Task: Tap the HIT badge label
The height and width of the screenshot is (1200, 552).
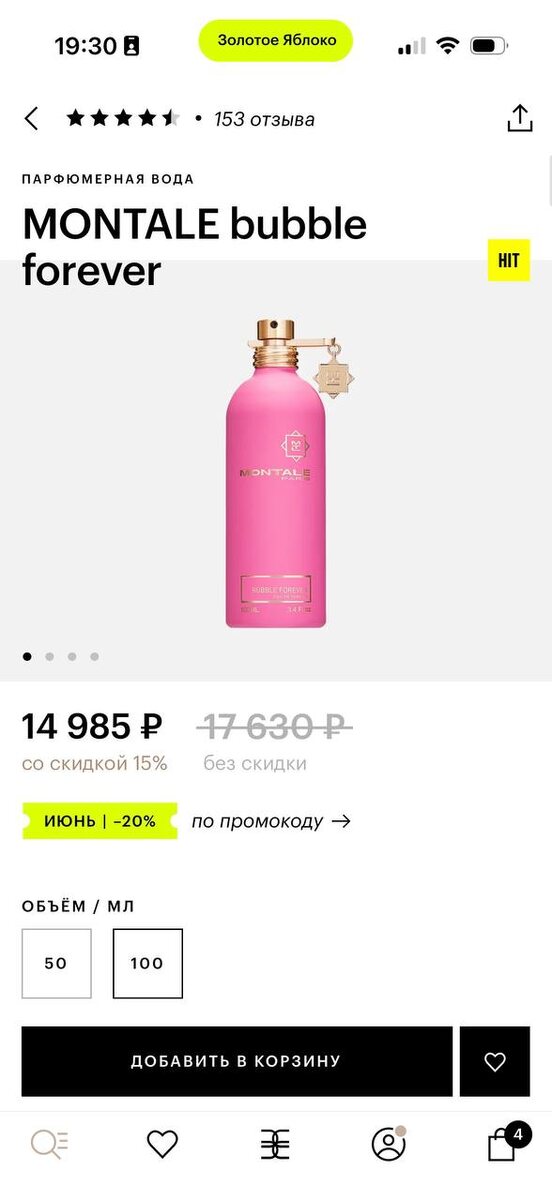Action: pos(509,261)
